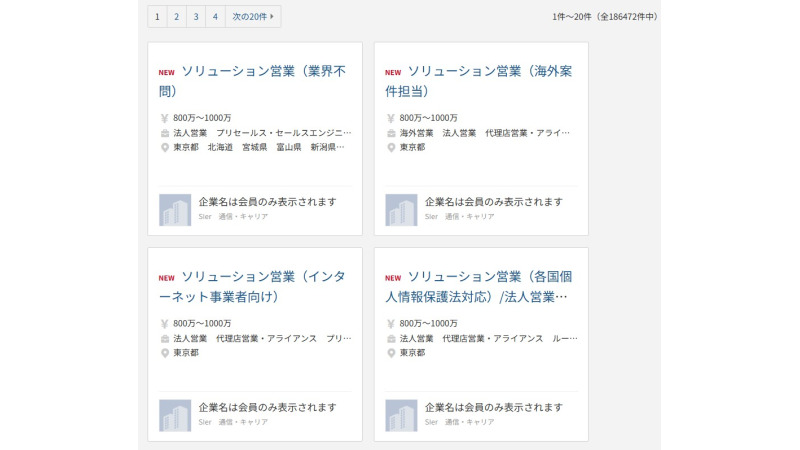The image size is (800, 450).
Task: Click 東京都 location in インターネット事業者向け card
Action: click(186, 353)
